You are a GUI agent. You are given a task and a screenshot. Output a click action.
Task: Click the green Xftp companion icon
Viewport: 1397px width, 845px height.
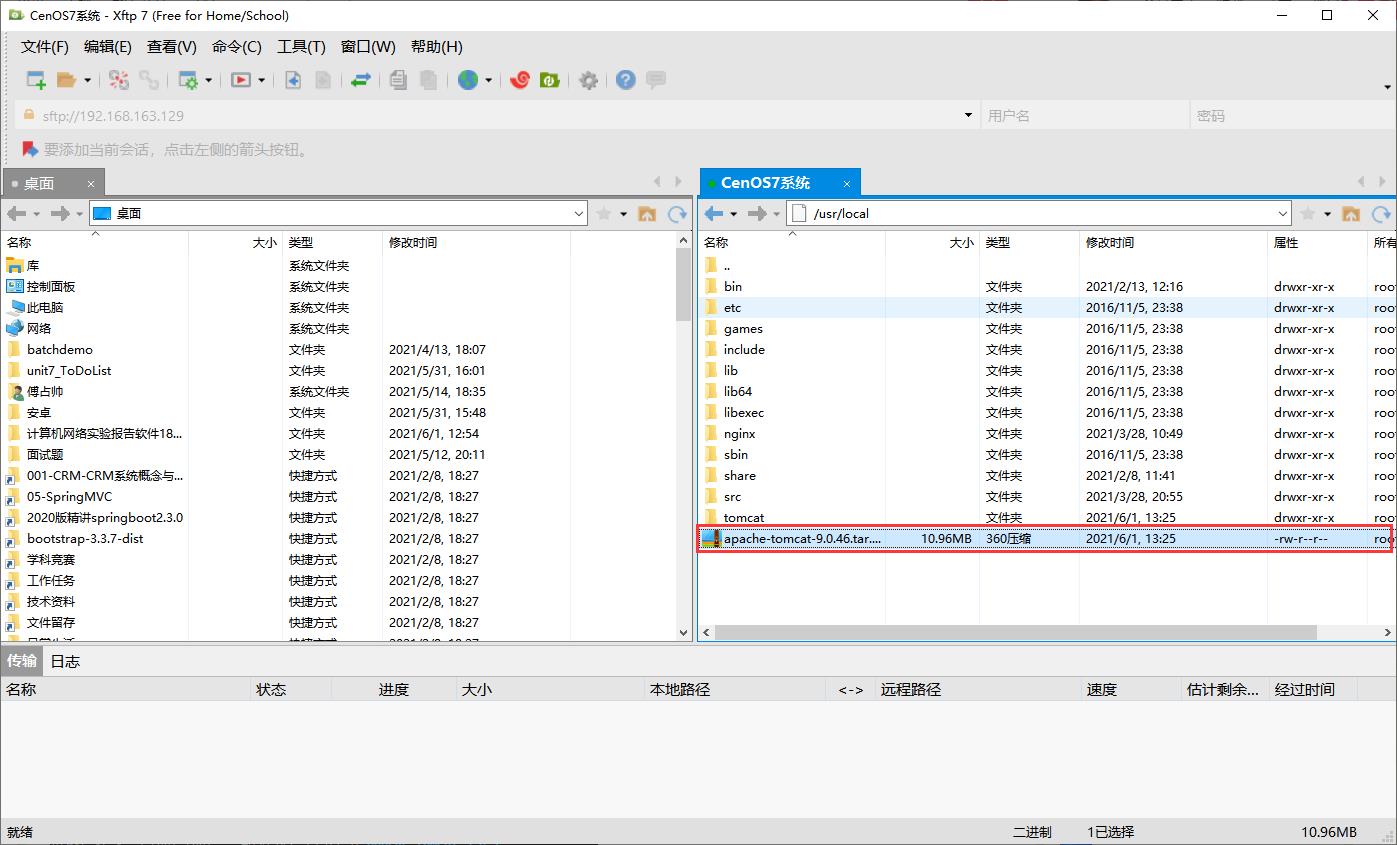[550, 80]
